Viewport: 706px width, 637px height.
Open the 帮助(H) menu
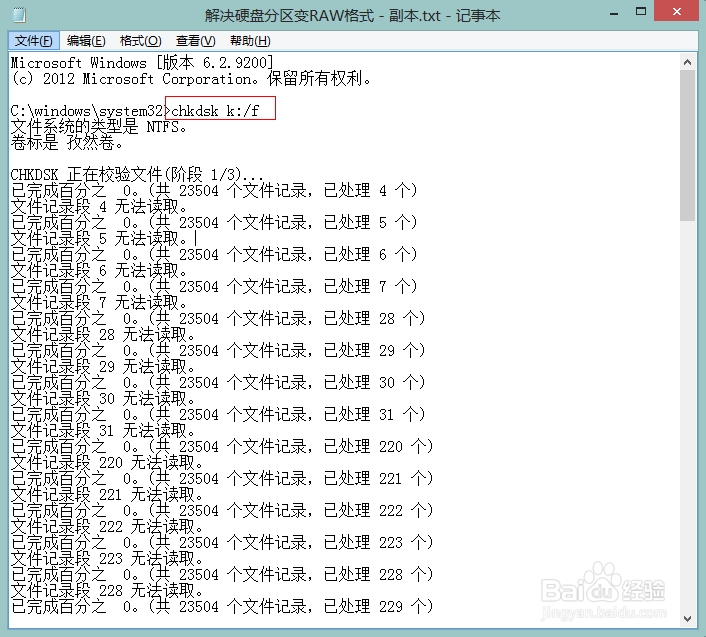click(x=250, y=41)
